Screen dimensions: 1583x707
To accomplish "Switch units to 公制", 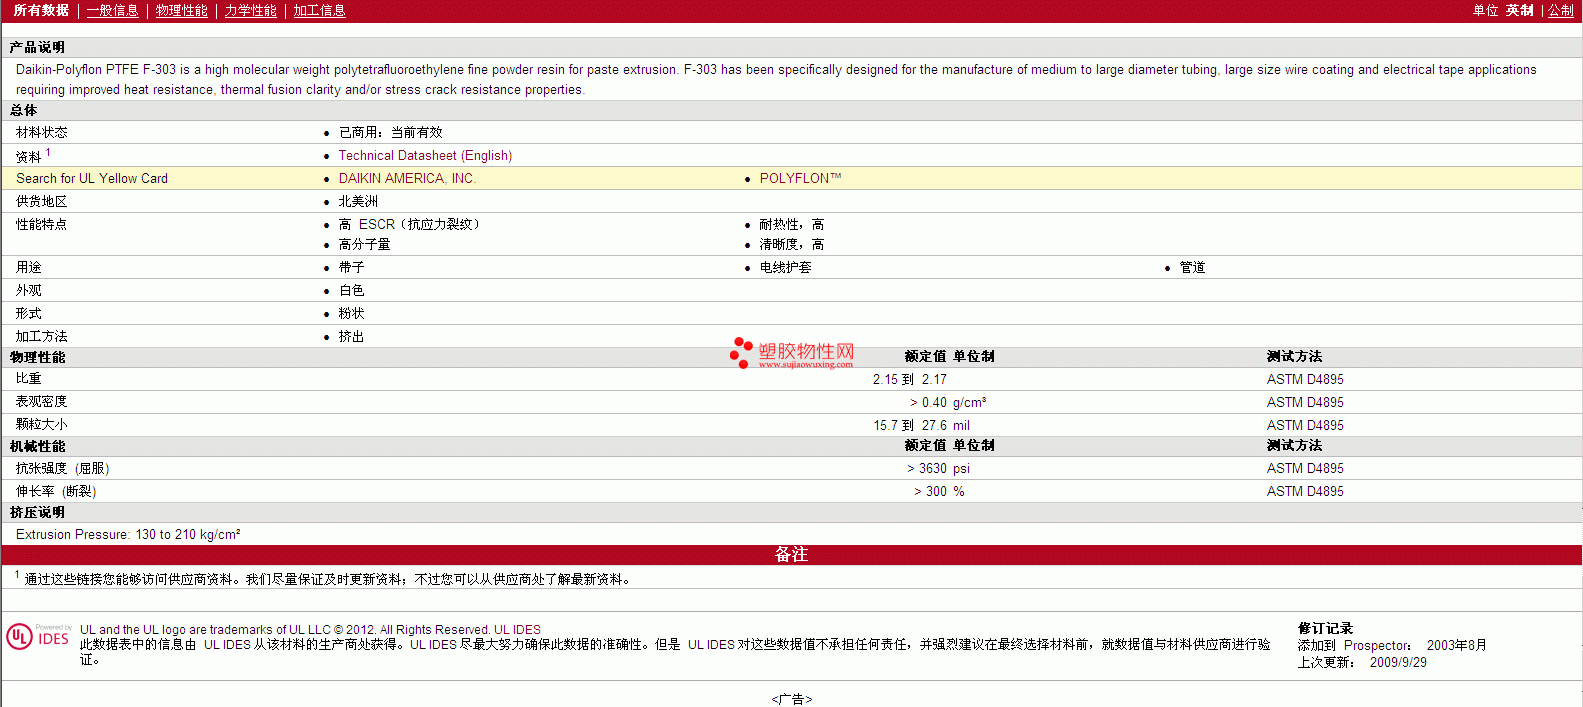I will pos(1561,10).
